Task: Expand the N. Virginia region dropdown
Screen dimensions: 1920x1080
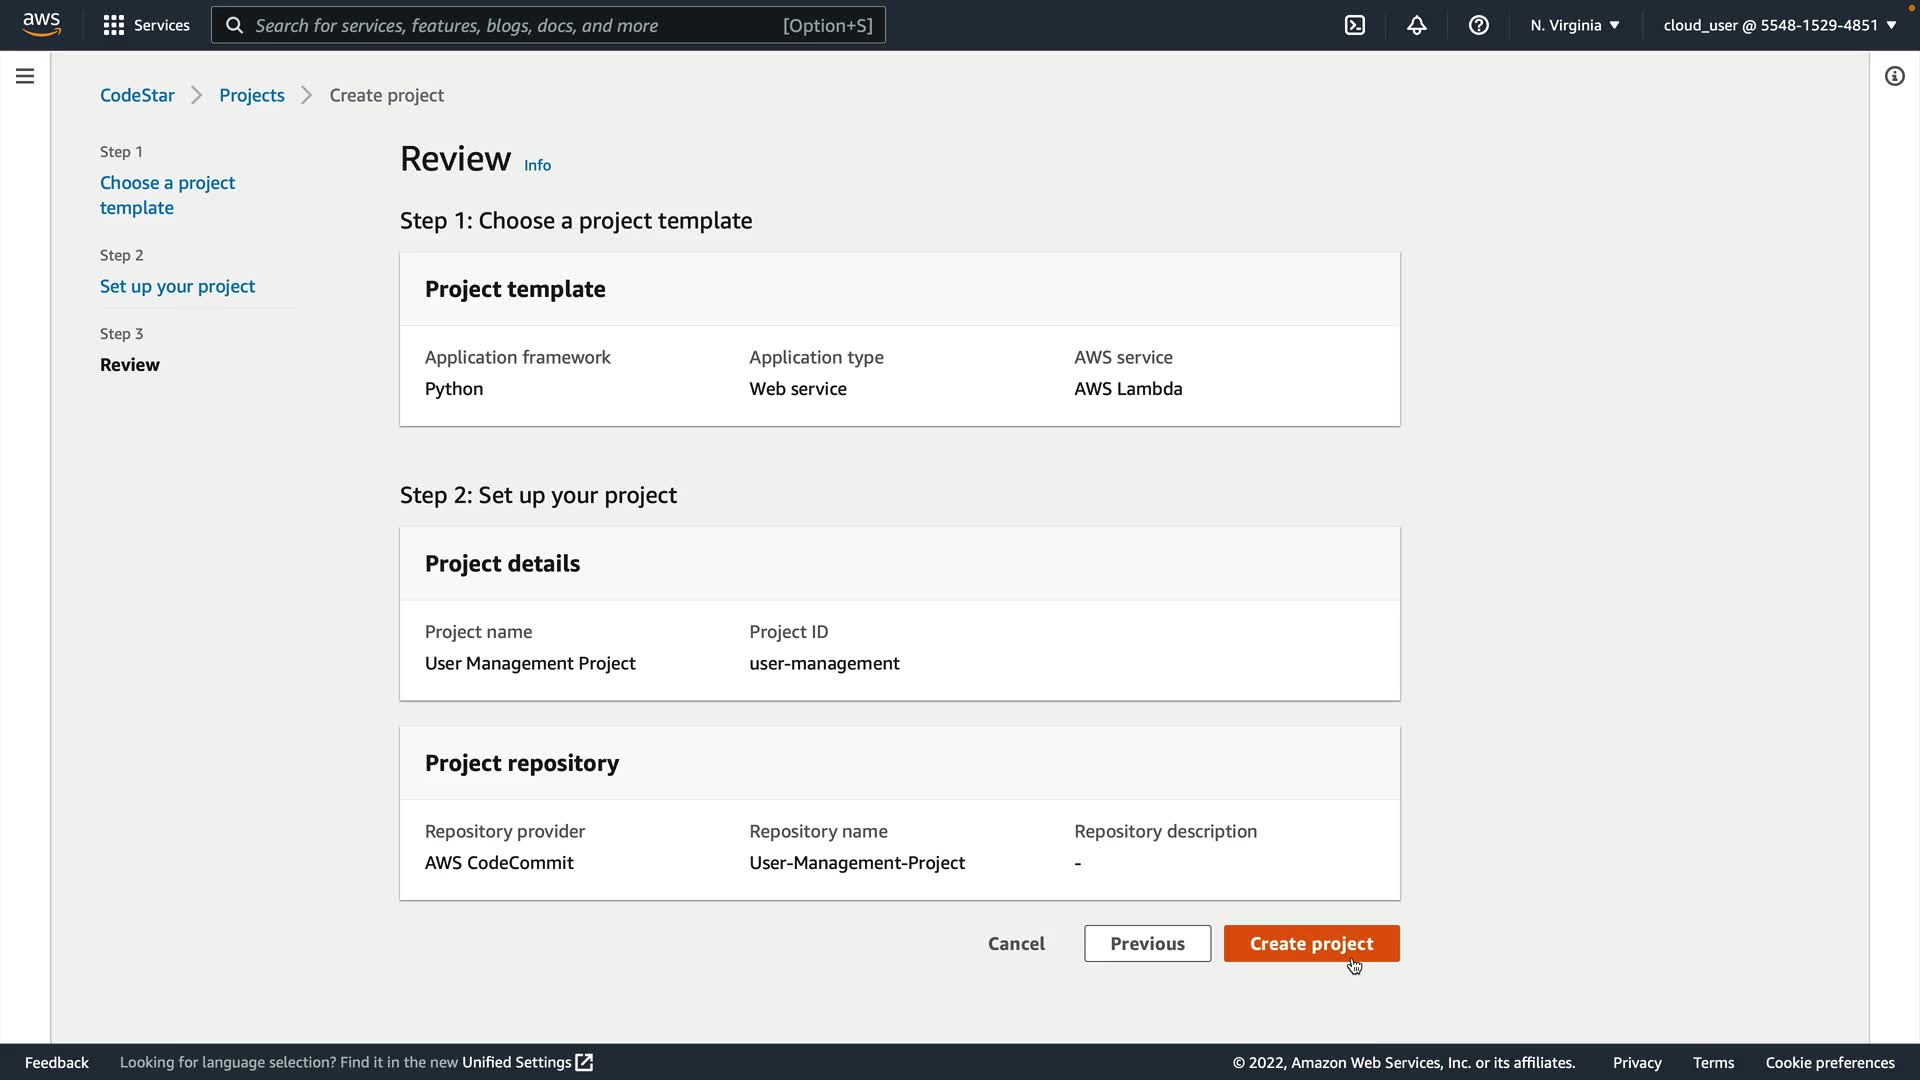Action: pos(1574,25)
